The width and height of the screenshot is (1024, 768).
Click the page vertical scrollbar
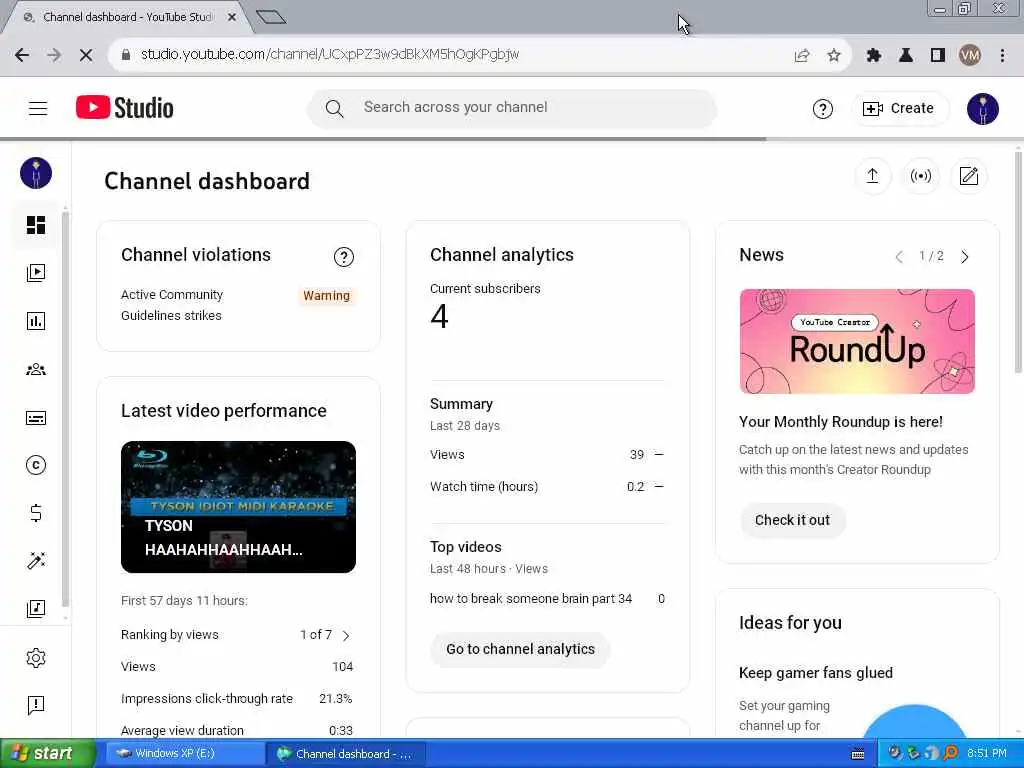pos(1018,261)
